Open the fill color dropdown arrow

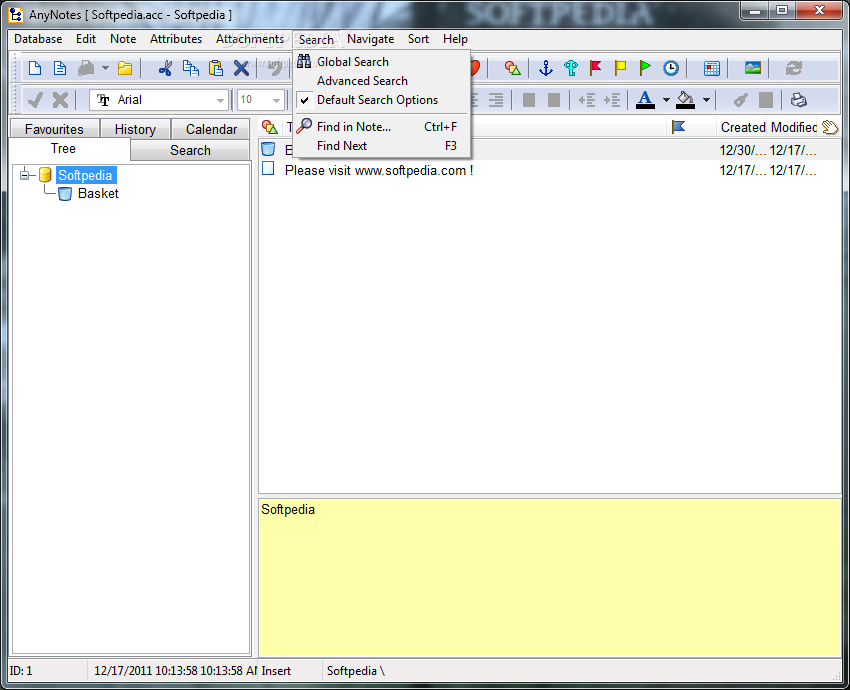pos(706,100)
